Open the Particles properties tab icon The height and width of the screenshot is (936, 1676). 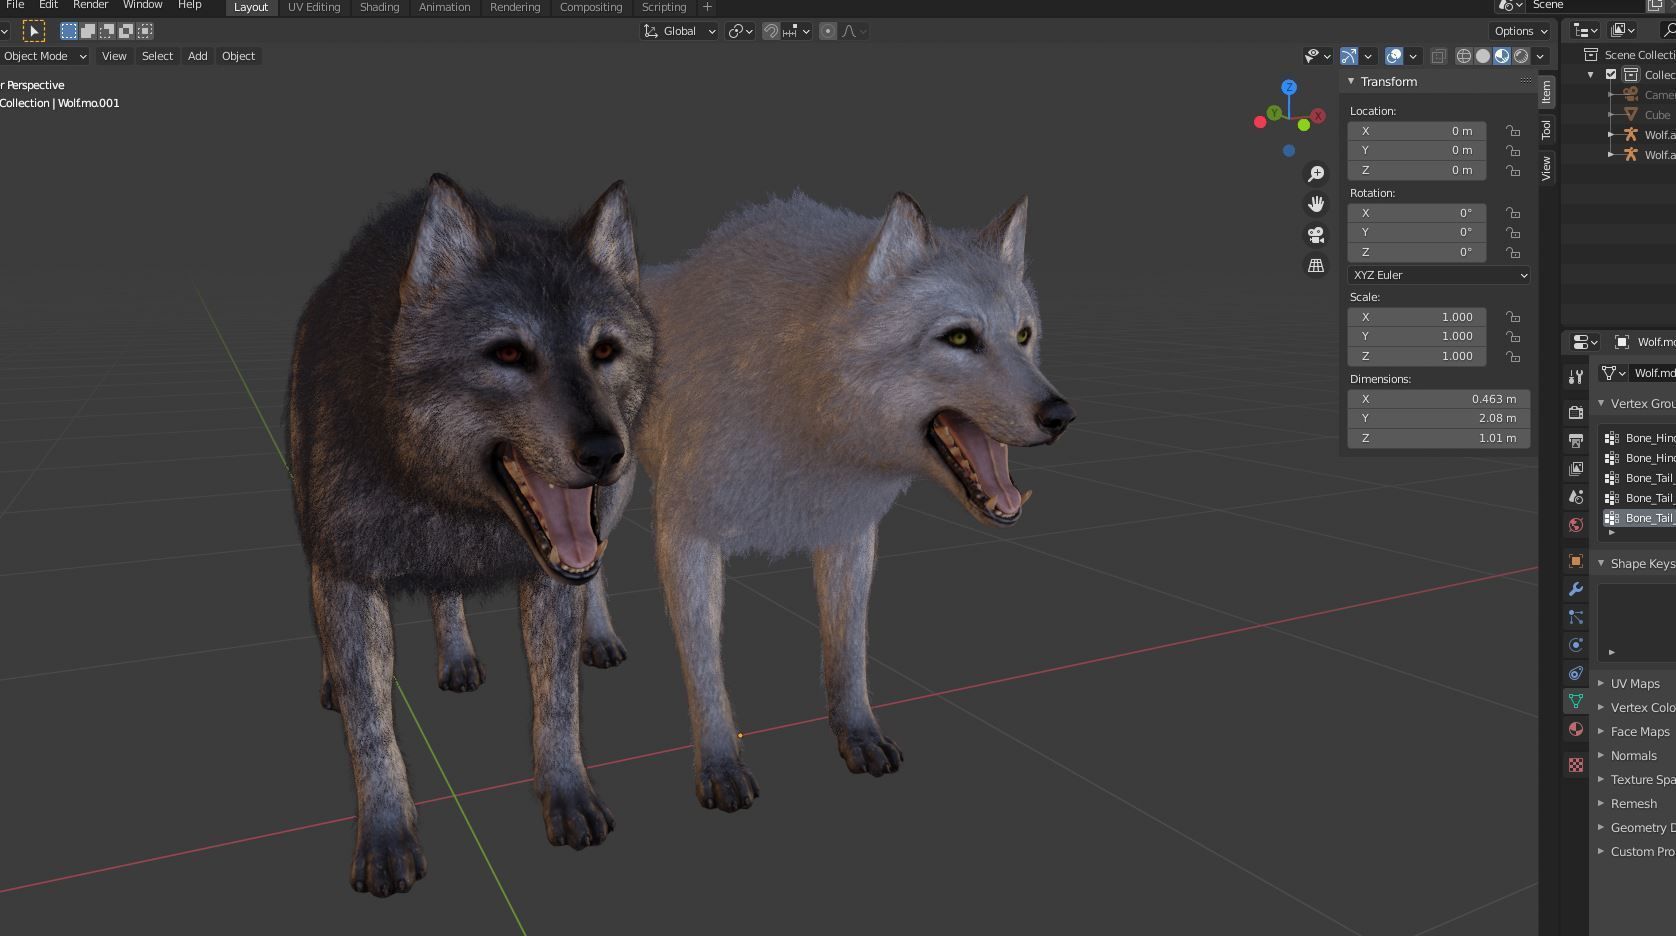(x=1576, y=617)
